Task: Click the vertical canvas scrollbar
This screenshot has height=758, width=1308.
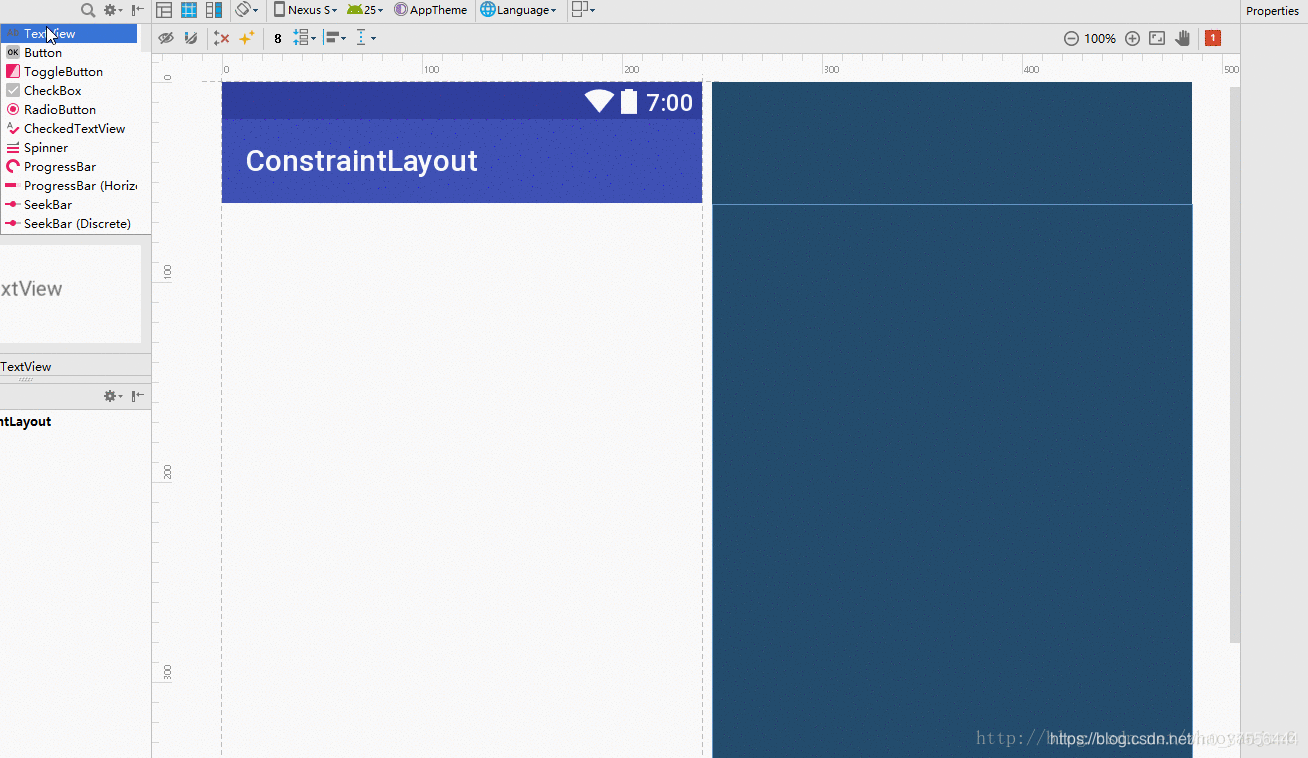Action: (1235, 365)
